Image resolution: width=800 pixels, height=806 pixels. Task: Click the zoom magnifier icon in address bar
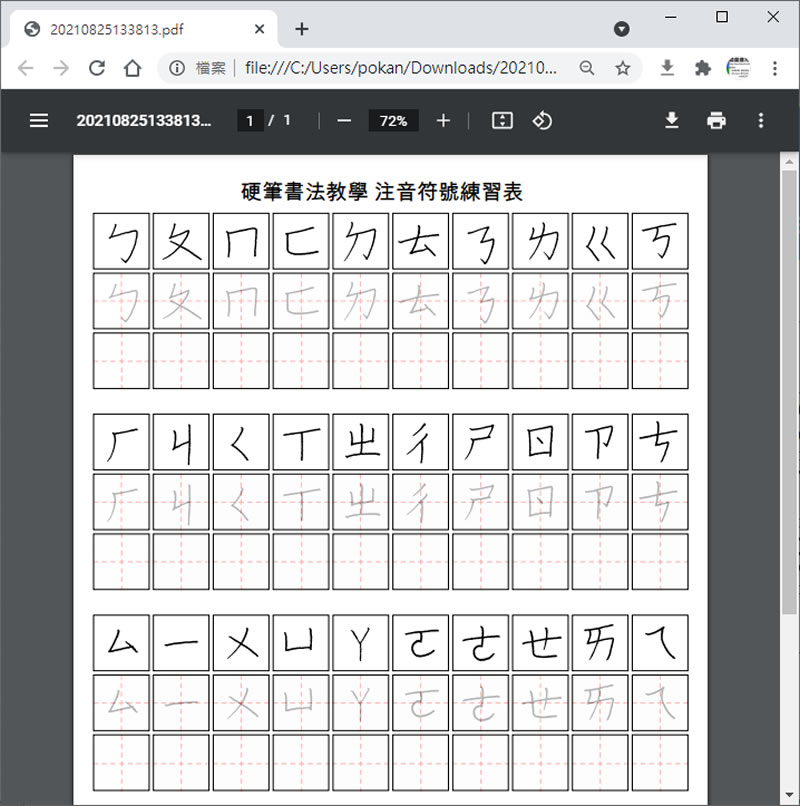click(587, 68)
